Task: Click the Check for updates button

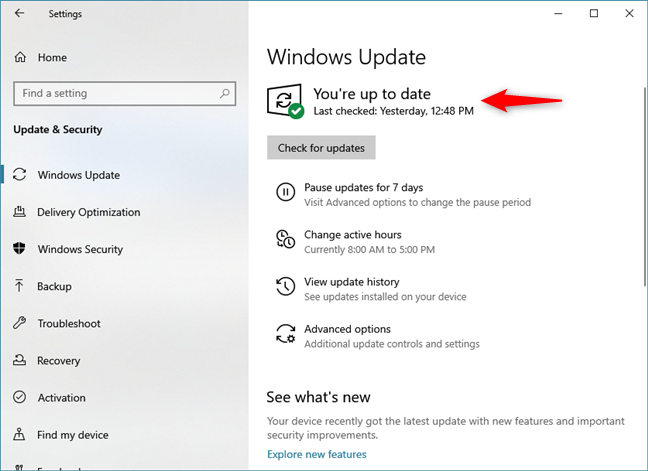Action: coord(321,147)
